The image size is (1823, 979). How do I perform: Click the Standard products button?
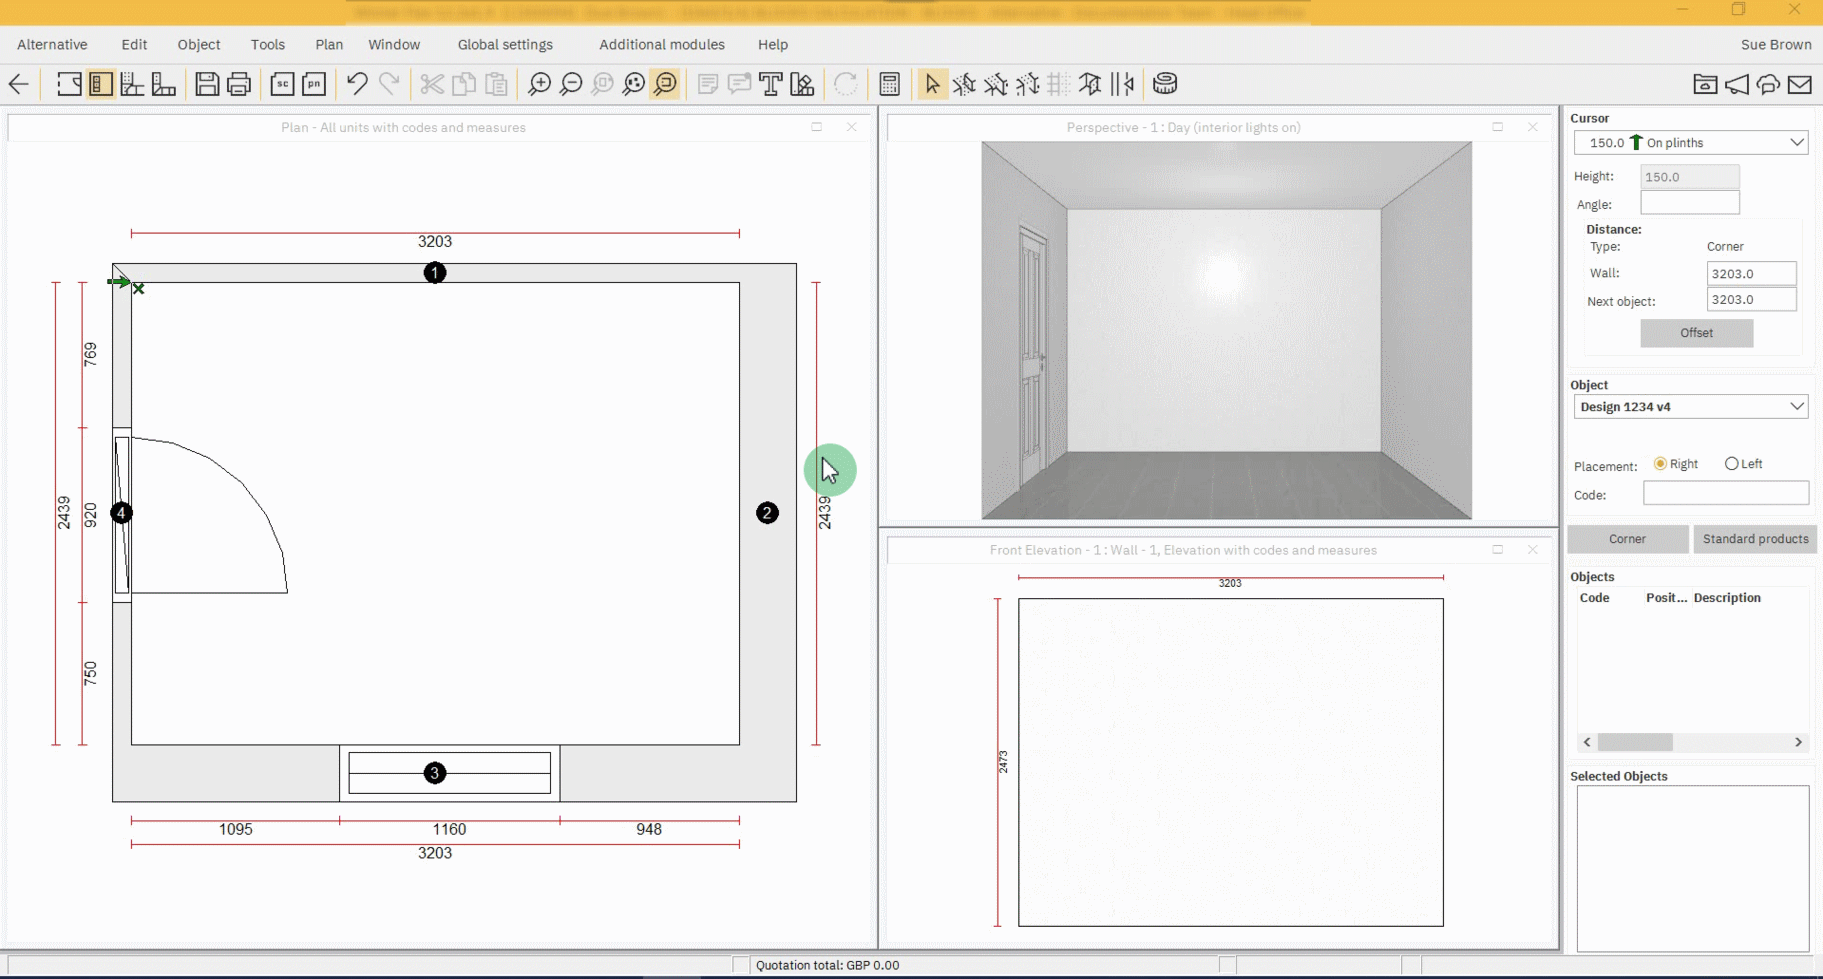[x=1755, y=539]
